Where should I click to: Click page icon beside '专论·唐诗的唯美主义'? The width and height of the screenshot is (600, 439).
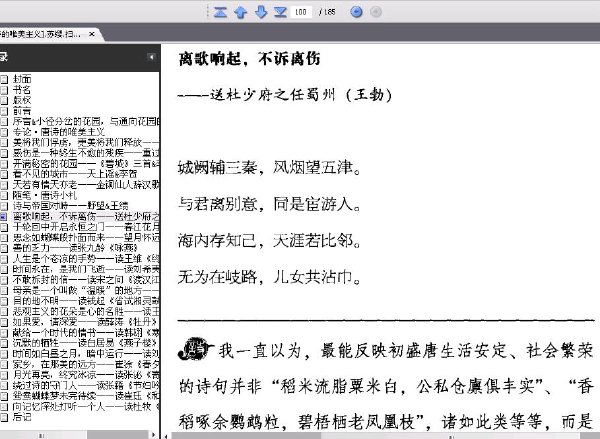point(4,132)
